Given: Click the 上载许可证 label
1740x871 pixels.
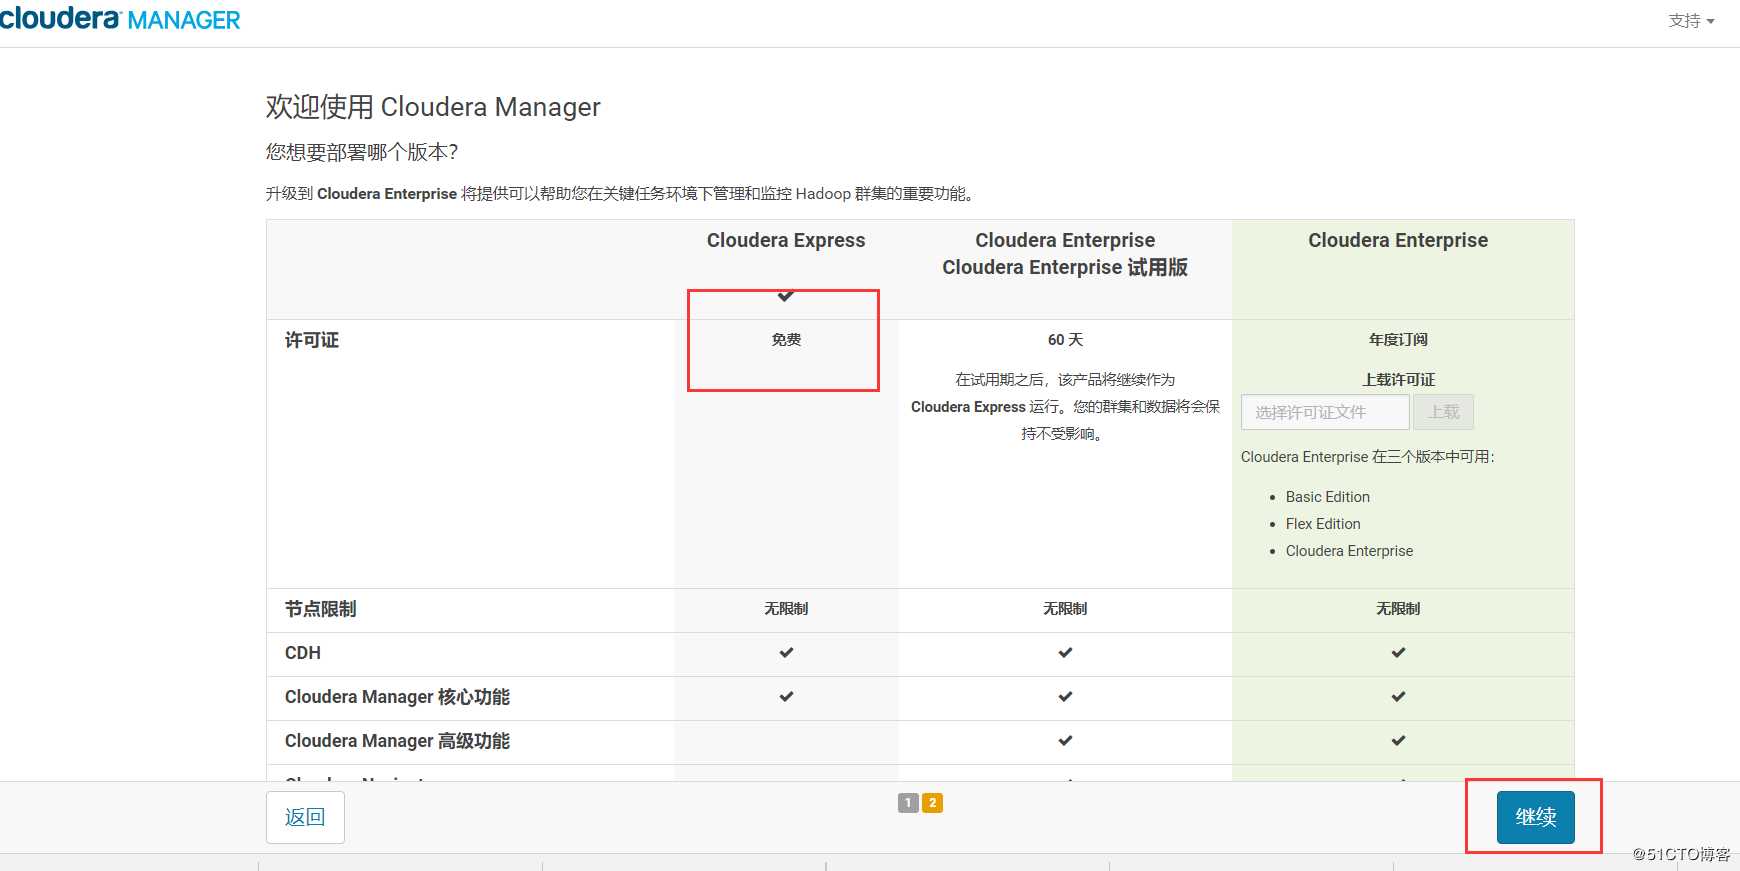Looking at the screenshot, I should 1398,380.
